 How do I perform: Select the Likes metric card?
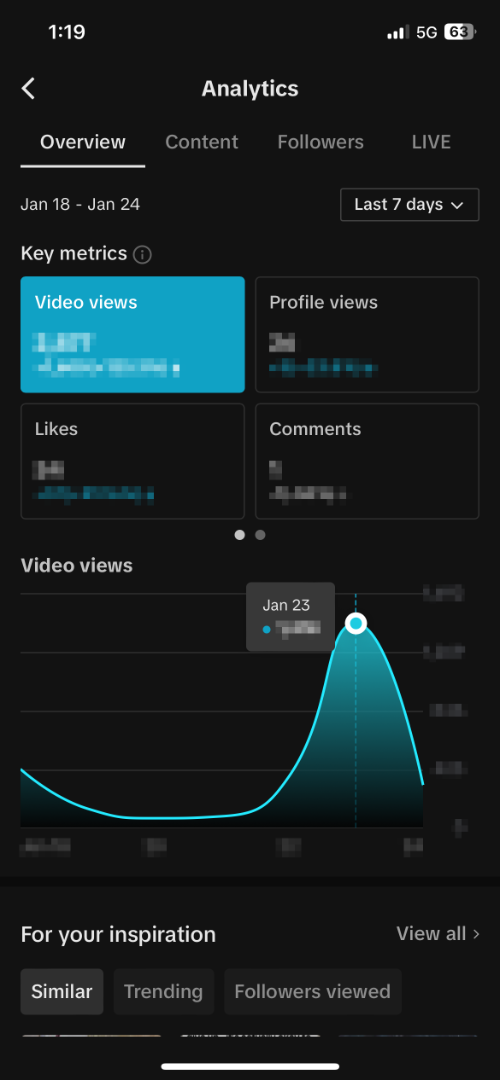[x=133, y=461]
